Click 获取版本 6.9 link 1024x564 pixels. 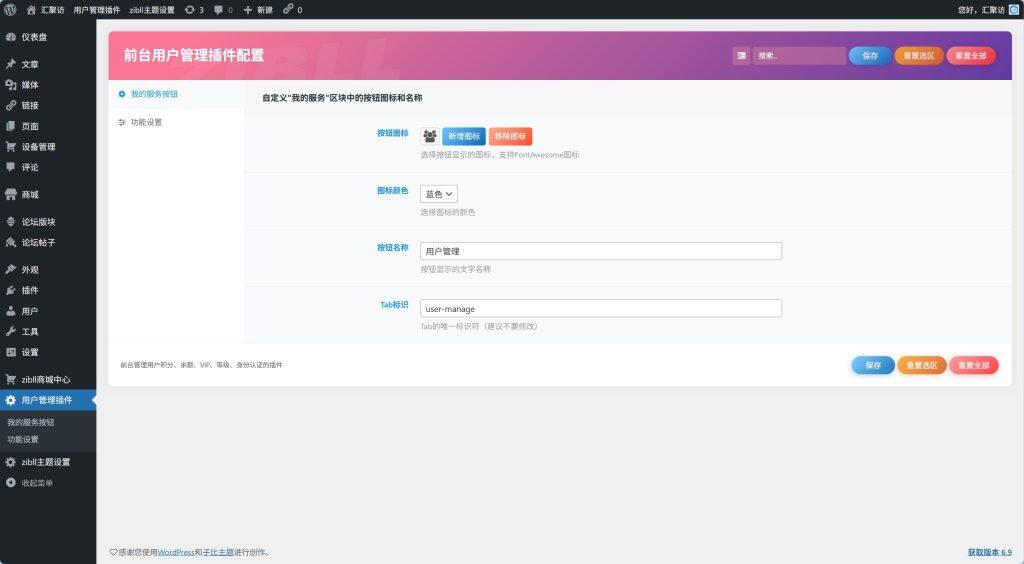tap(989, 552)
